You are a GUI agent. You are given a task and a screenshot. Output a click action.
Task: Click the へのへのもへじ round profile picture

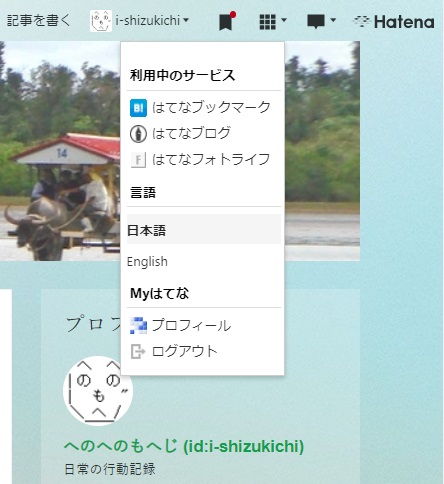tap(98, 391)
